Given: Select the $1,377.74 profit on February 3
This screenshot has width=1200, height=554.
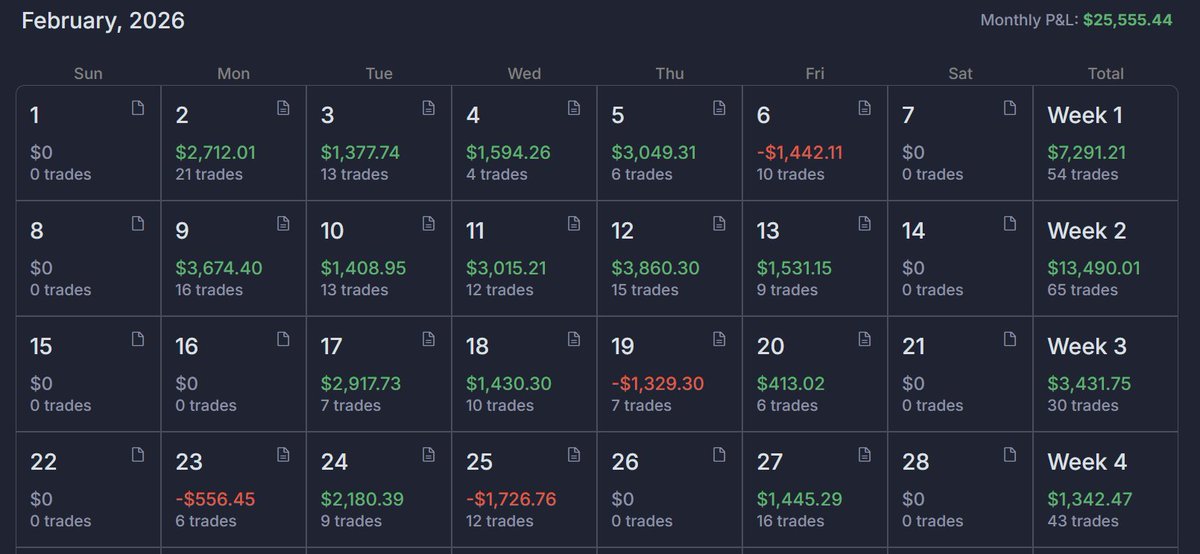Looking at the screenshot, I should [x=360, y=153].
